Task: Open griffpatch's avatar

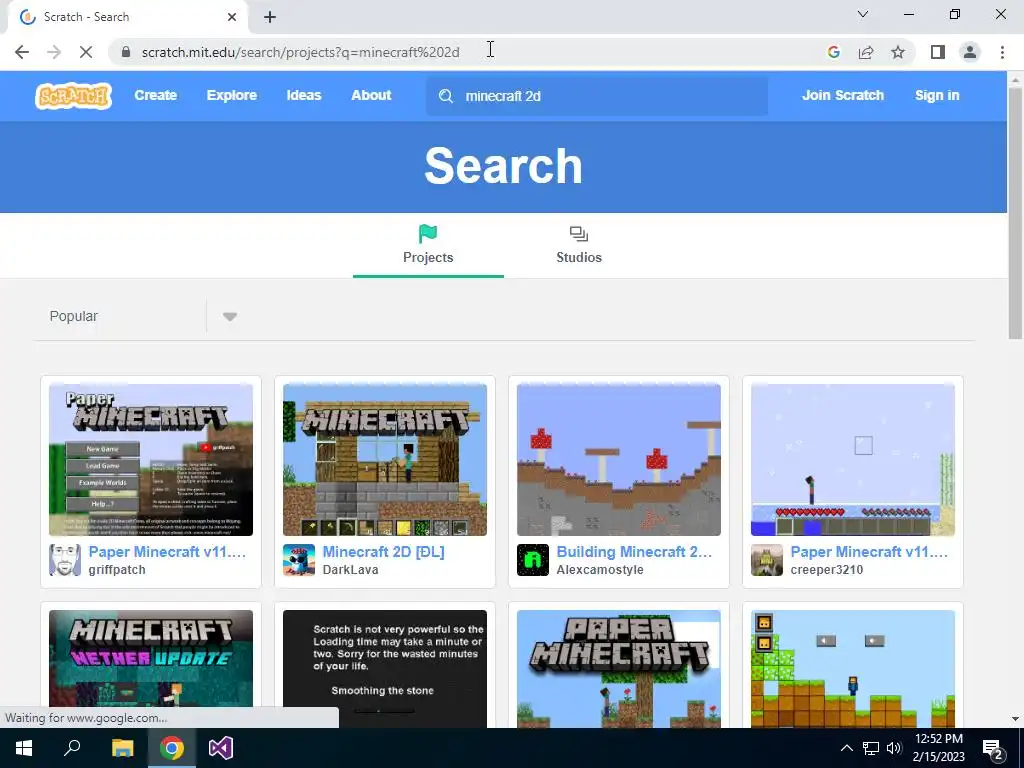Action: coord(65,560)
